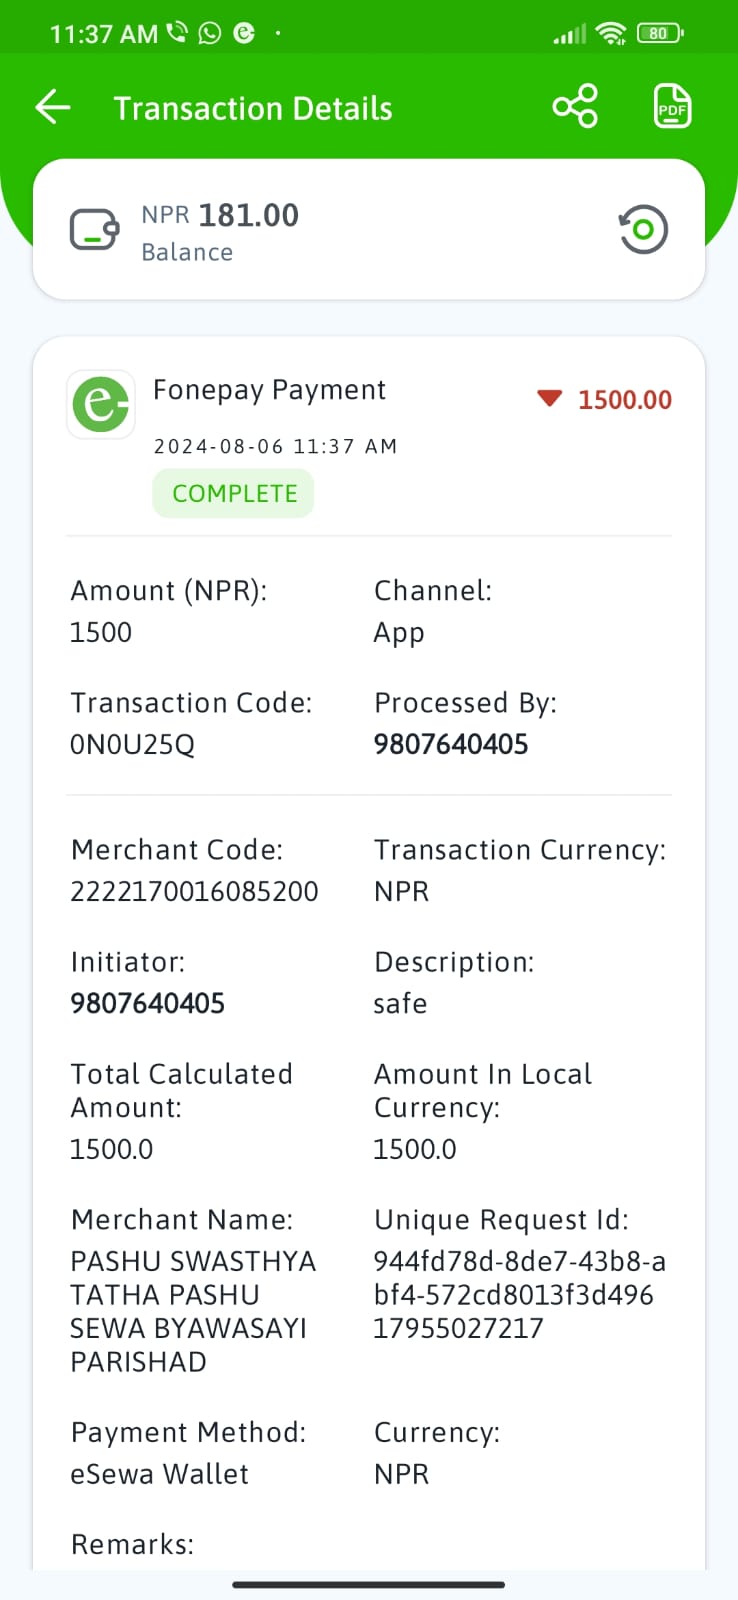Tap Processed By number 9807640405
738x1600 pixels.
coord(451,744)
